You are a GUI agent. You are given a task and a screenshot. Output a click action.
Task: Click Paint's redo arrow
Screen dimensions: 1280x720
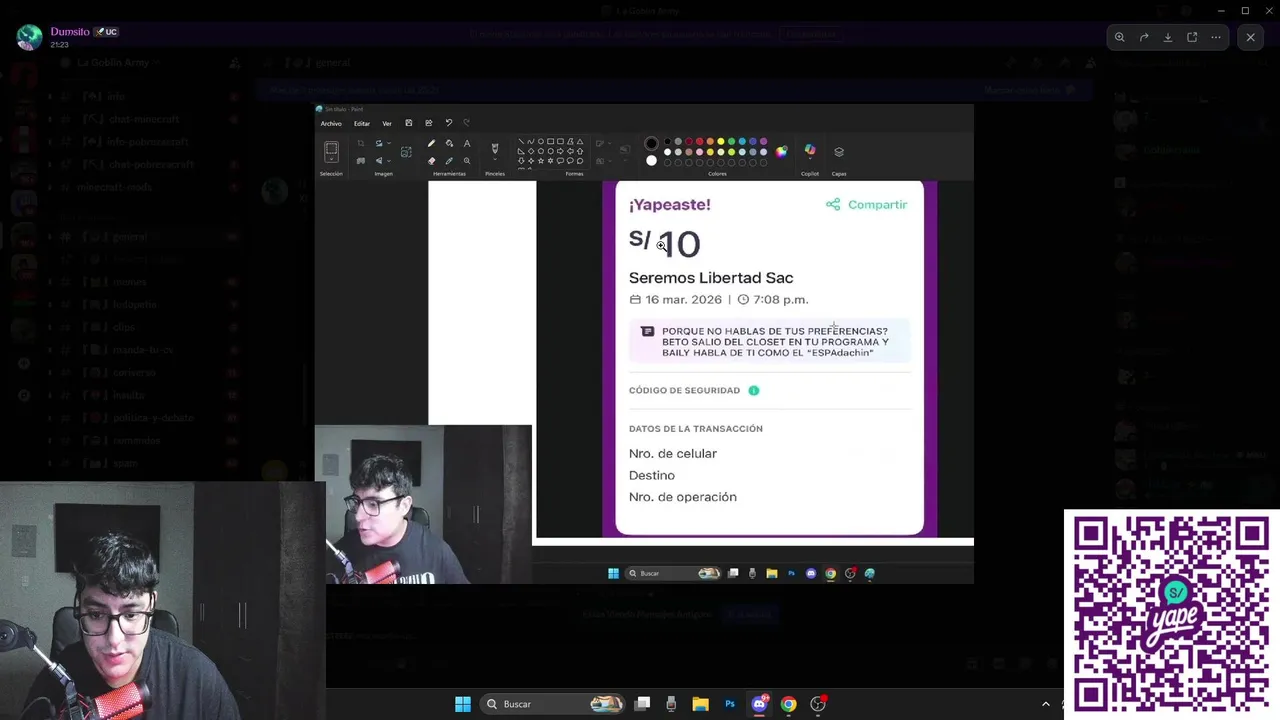click(x=467, y=123)
